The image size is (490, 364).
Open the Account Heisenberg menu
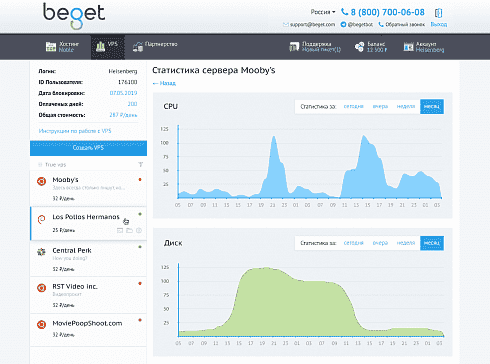tap(424, 47)
